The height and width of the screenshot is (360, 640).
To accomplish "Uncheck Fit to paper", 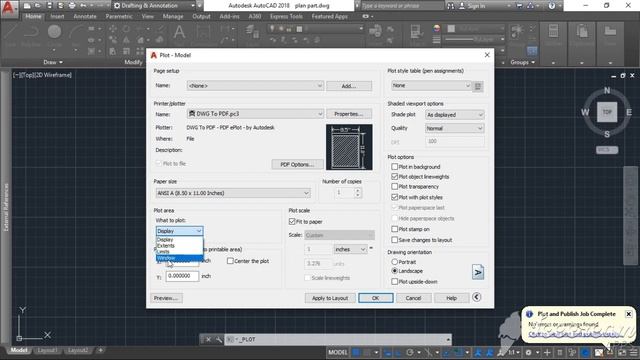I will [x=292, y=221].
